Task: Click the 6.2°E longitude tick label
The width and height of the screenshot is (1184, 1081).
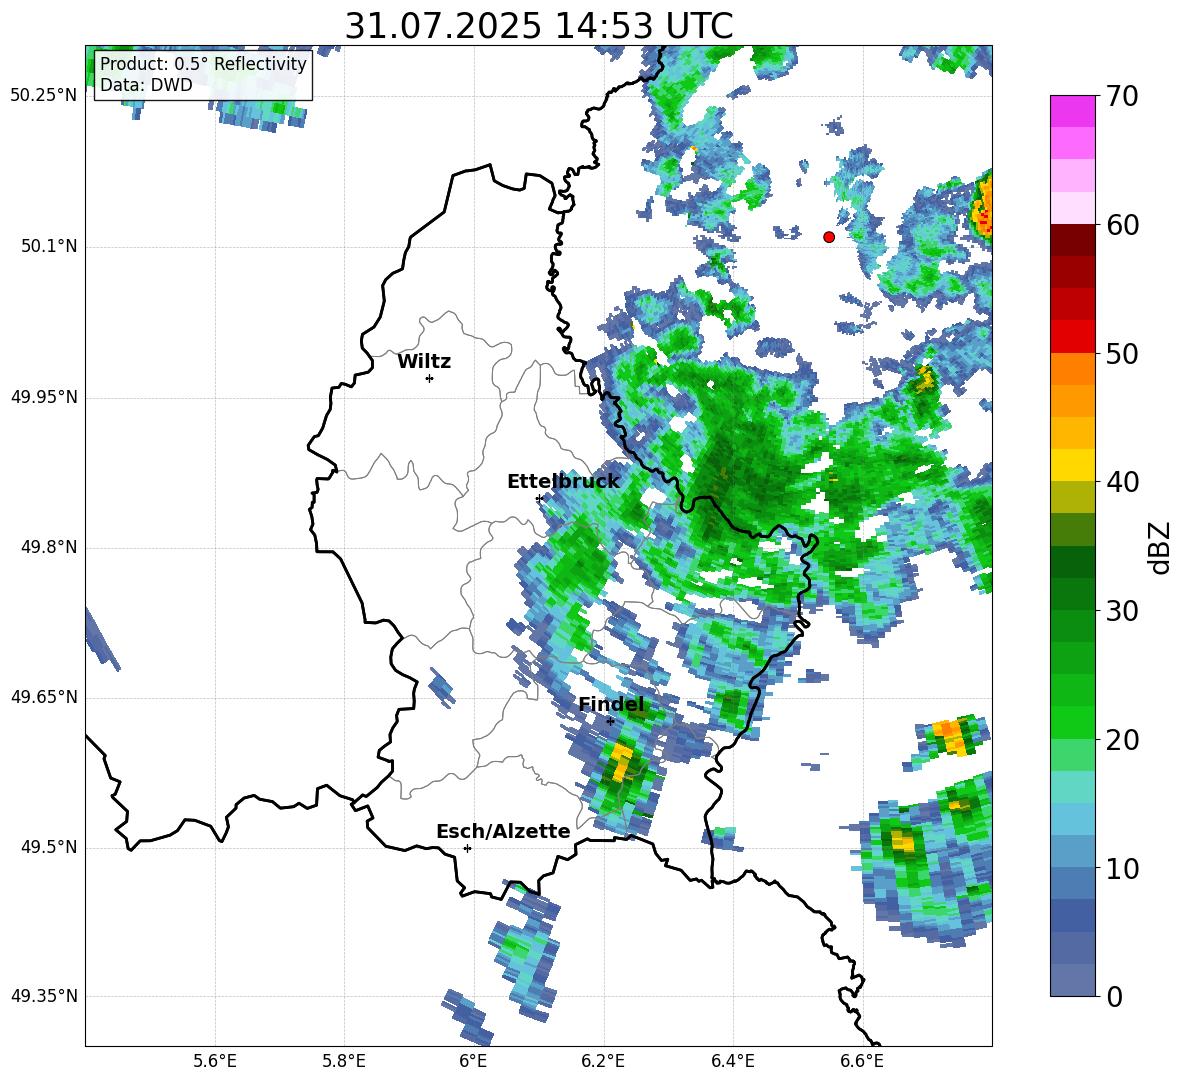Action: click(x=603, y=1061)
